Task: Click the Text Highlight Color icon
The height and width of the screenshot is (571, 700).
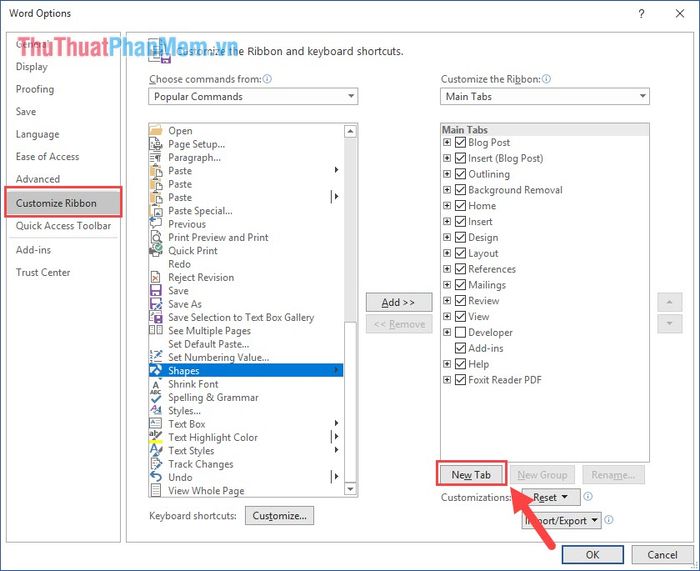Action: pos(156,437)
